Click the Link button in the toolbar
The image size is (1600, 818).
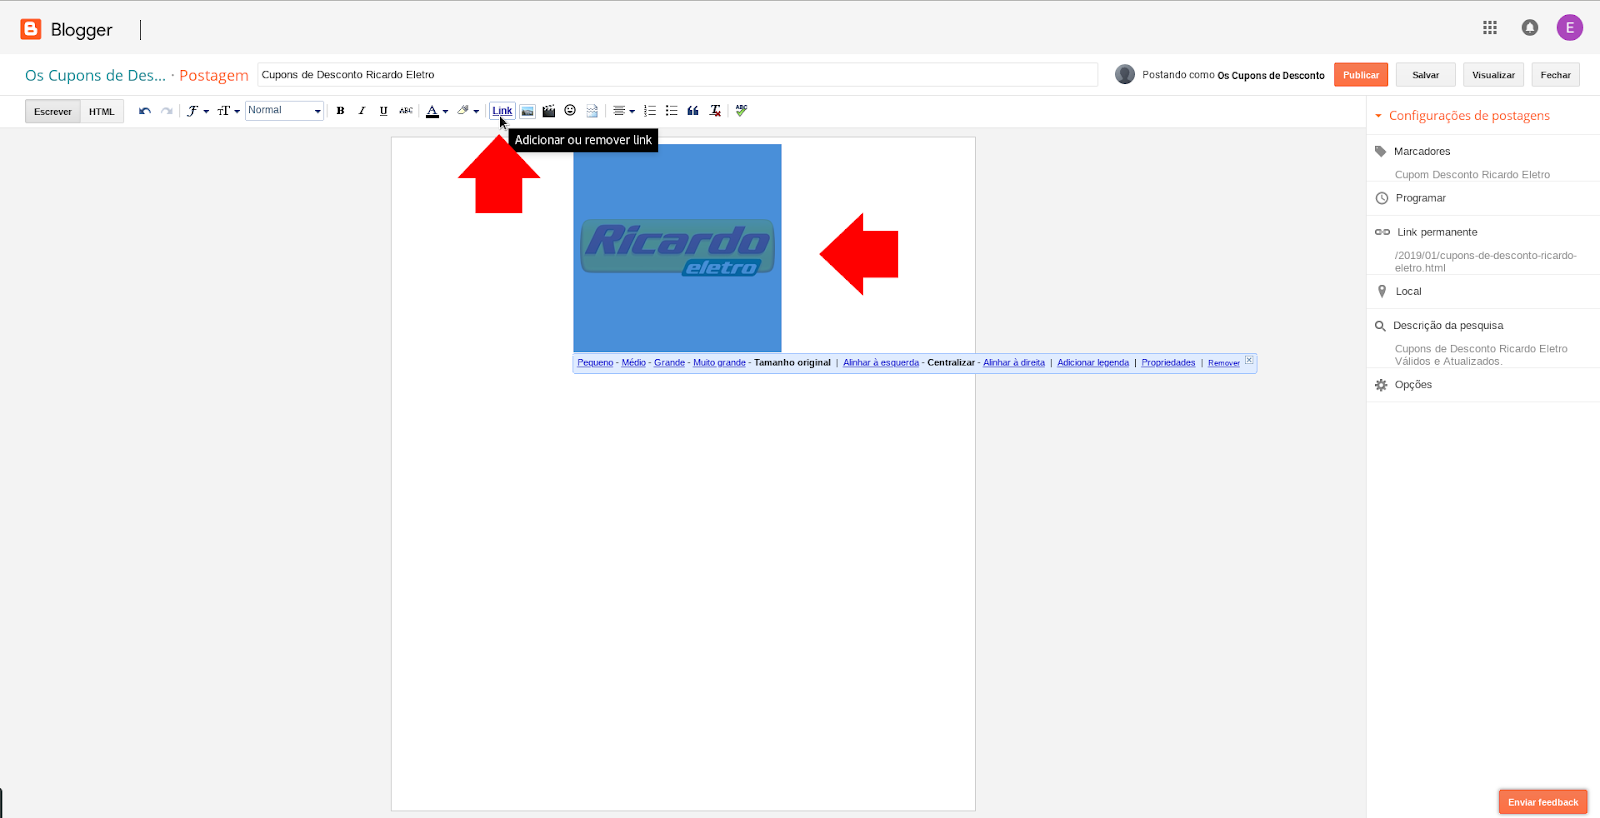point(502,111)
